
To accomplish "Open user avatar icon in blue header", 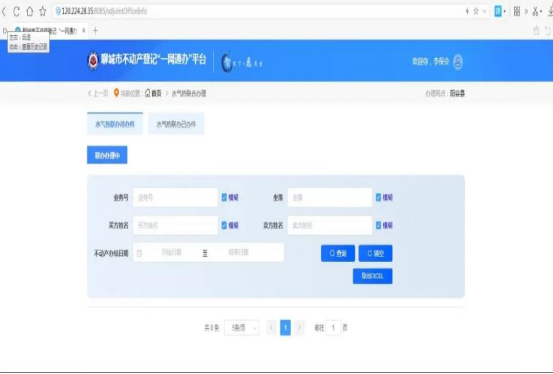I will click(x=457, y=62).
